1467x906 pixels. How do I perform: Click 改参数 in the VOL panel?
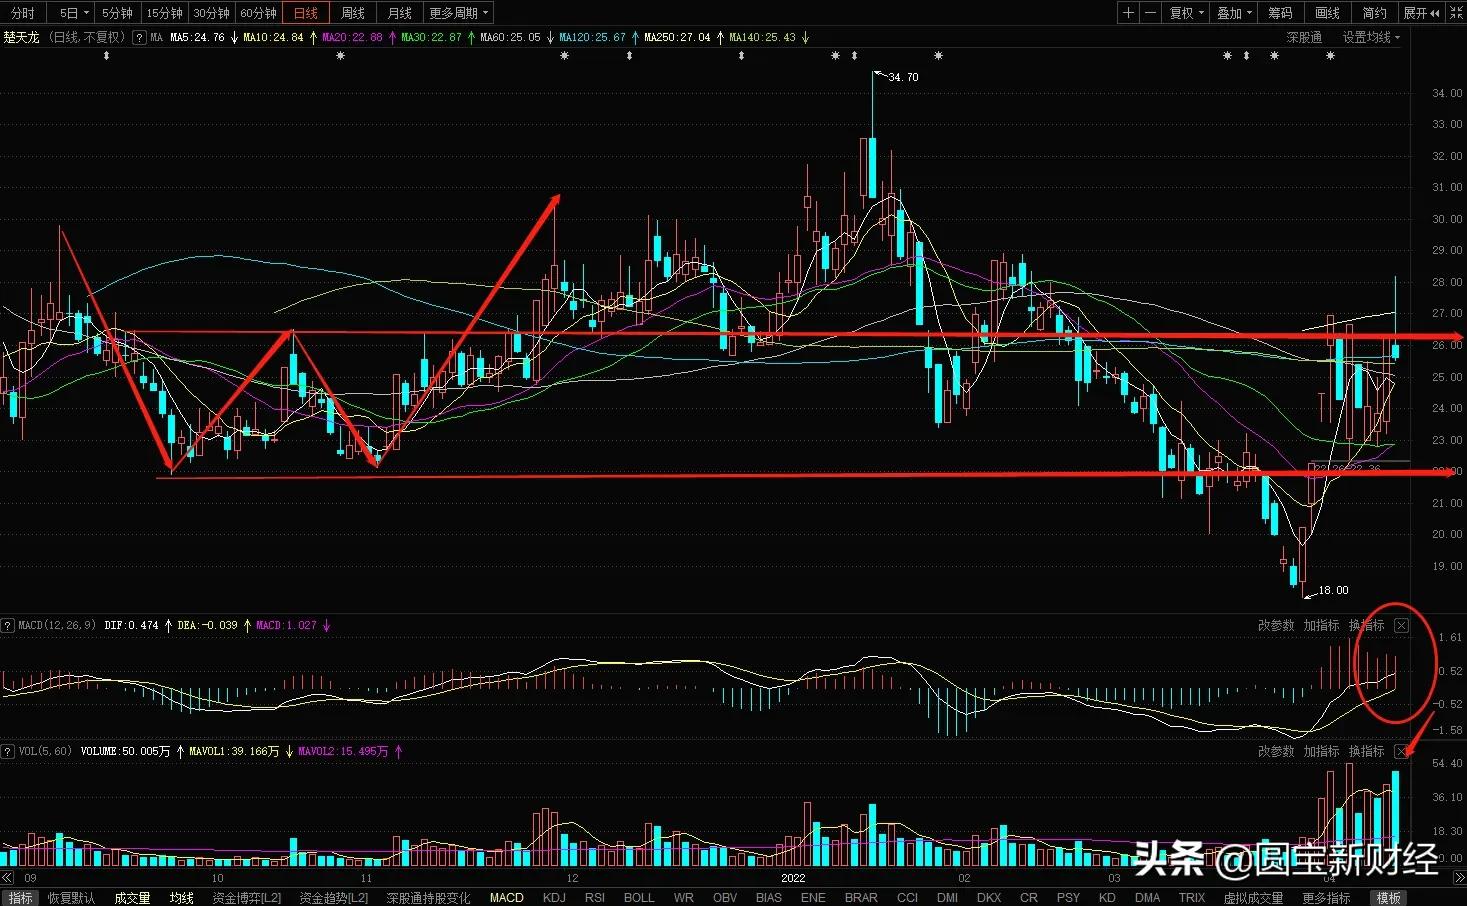(1276, 751)
